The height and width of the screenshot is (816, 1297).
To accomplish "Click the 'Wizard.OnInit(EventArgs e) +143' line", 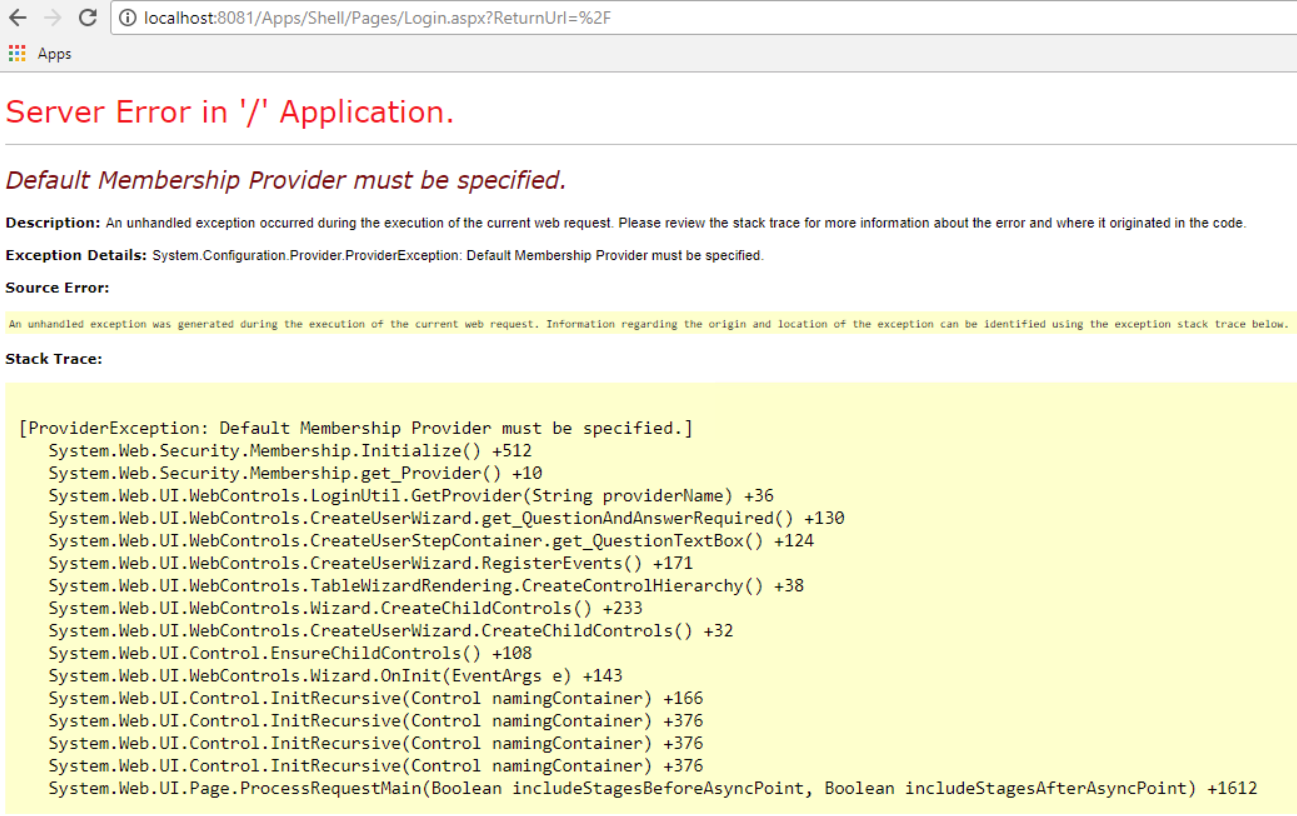I will click(335, 676).
